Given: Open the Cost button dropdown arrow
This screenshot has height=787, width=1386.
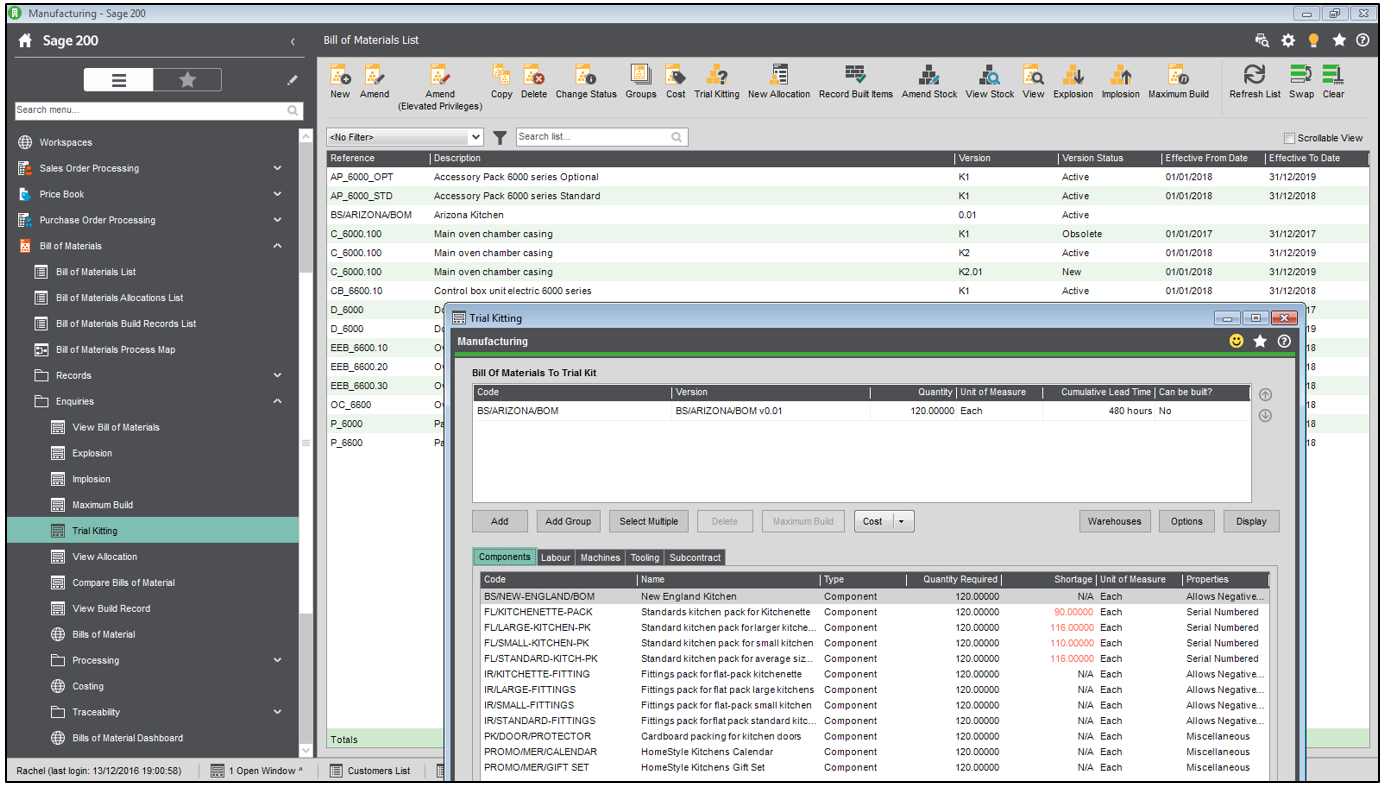Looking at the screenshot, I should click(x=902, y=521).
